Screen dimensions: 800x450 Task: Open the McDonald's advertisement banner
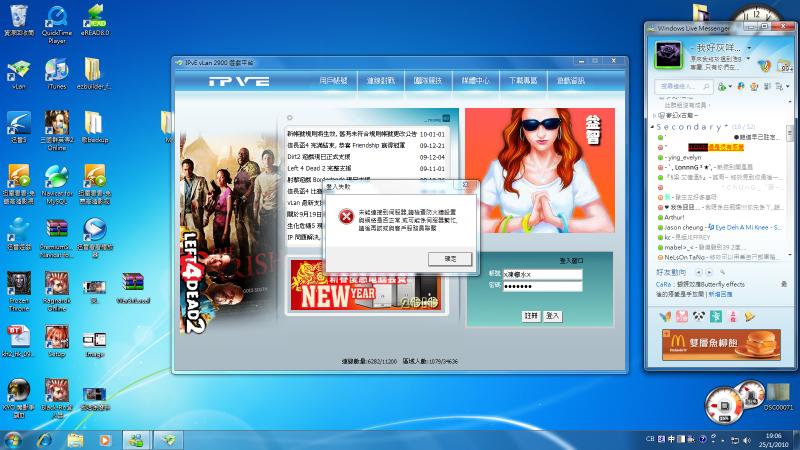click(x=721, y=344)
